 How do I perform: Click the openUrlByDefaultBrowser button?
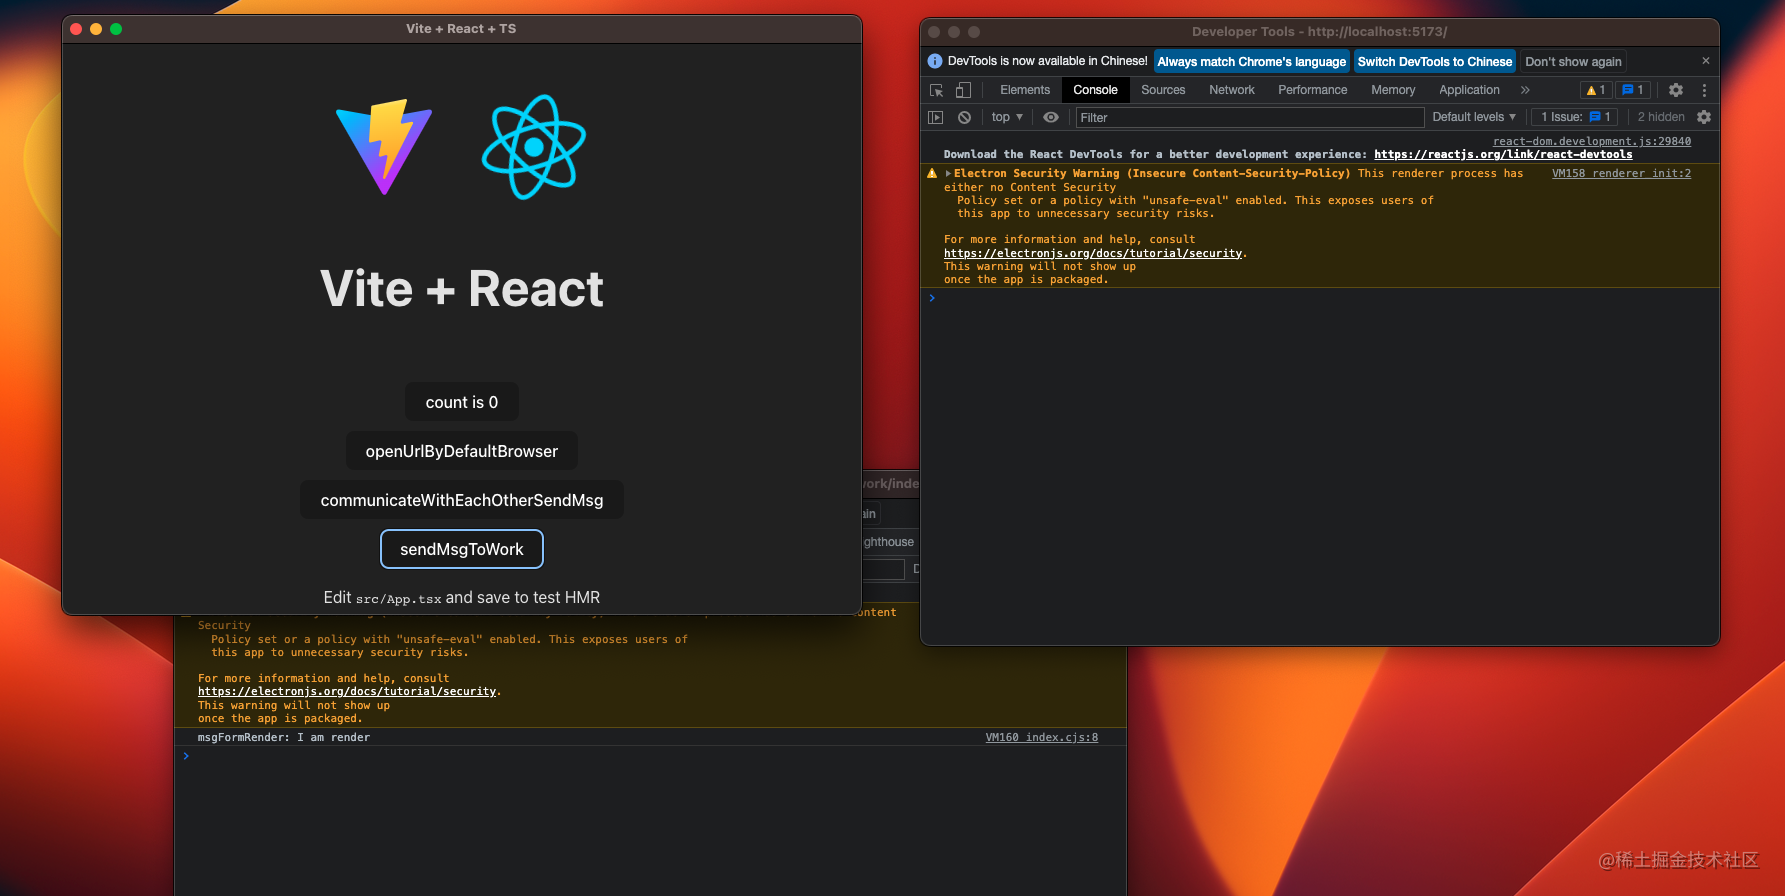(x=462, y=451)
